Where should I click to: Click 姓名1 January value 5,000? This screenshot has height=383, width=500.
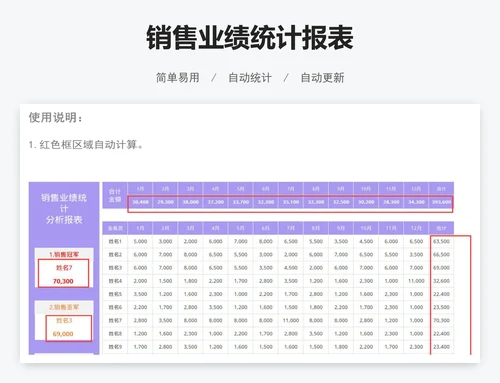(x=140, y=241)
